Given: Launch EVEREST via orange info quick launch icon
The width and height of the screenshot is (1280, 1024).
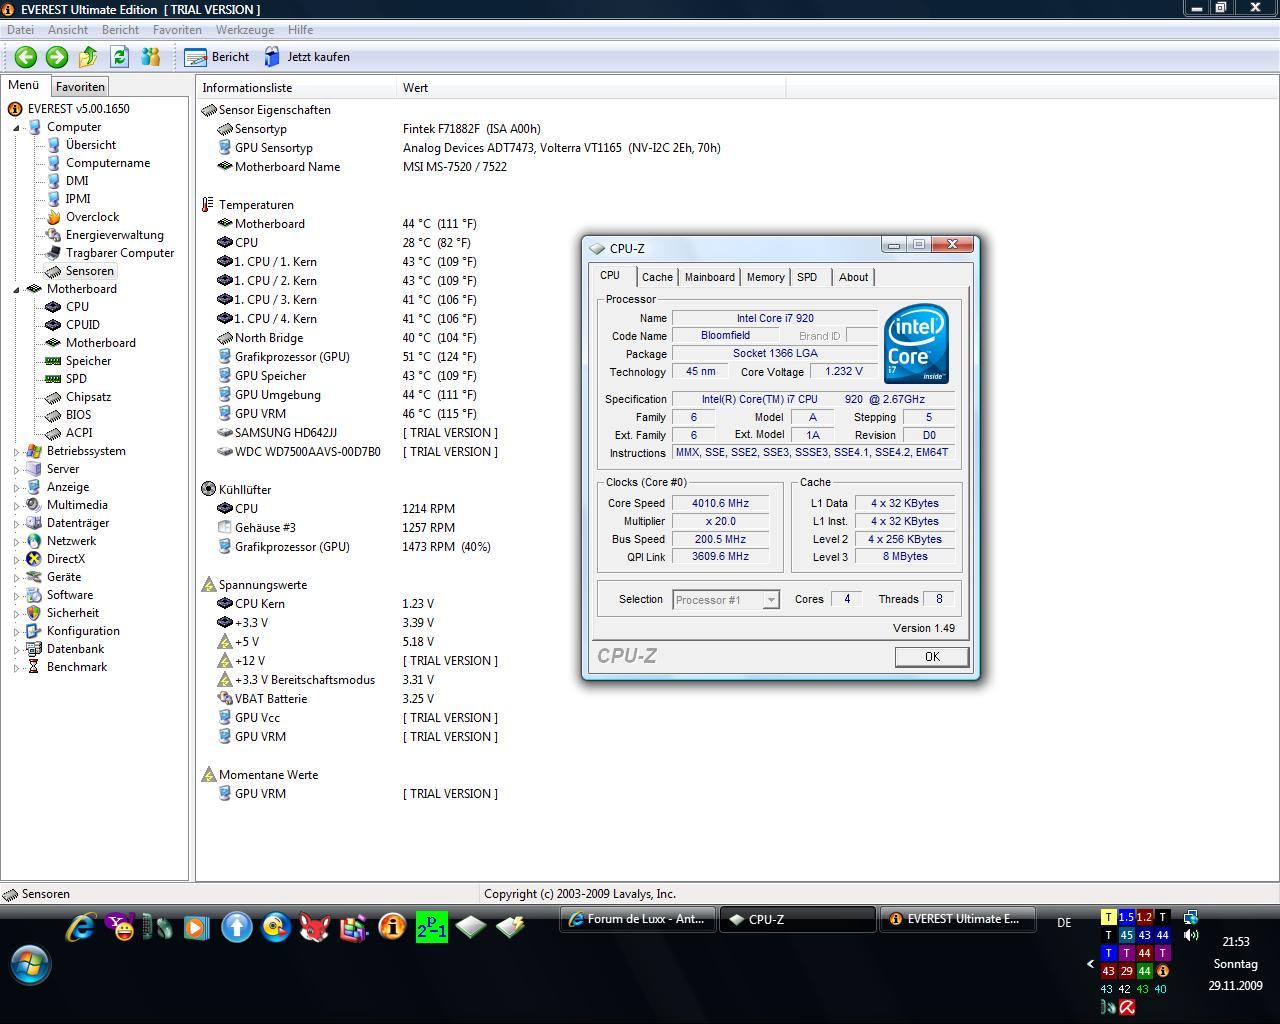Looking at the screenshot, I should [x=392, y=928].
